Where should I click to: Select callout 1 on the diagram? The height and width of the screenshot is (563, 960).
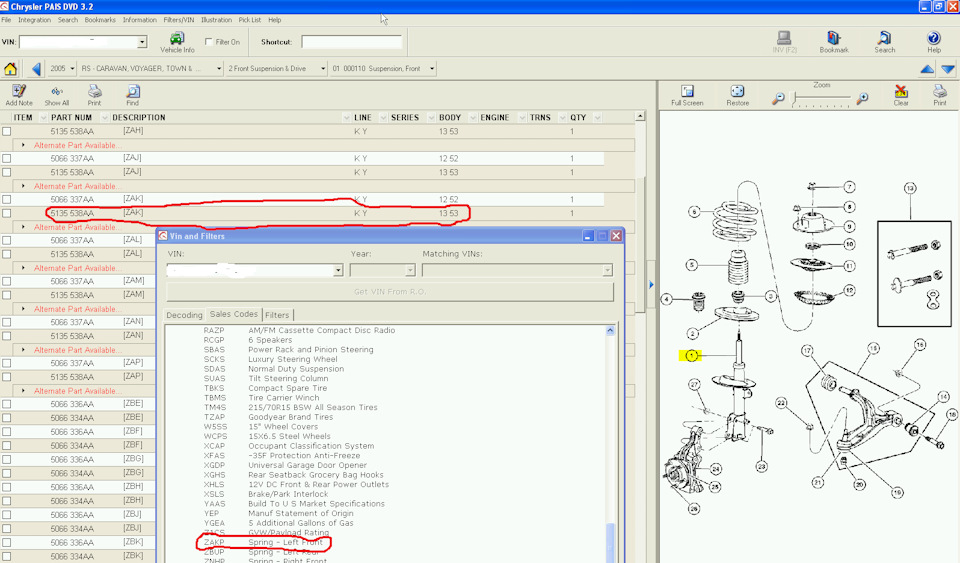(691, 356)
